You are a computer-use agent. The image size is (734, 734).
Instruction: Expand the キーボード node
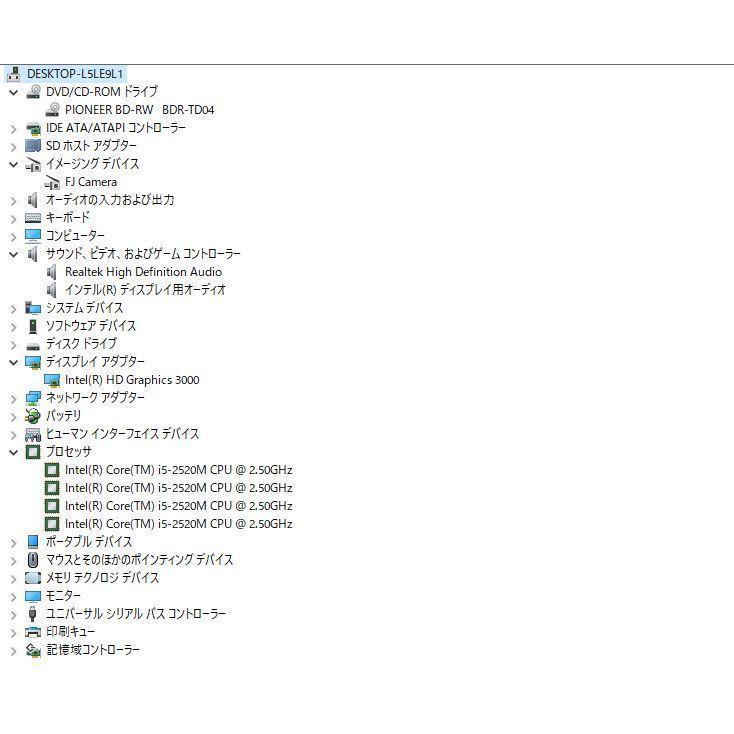14,218
